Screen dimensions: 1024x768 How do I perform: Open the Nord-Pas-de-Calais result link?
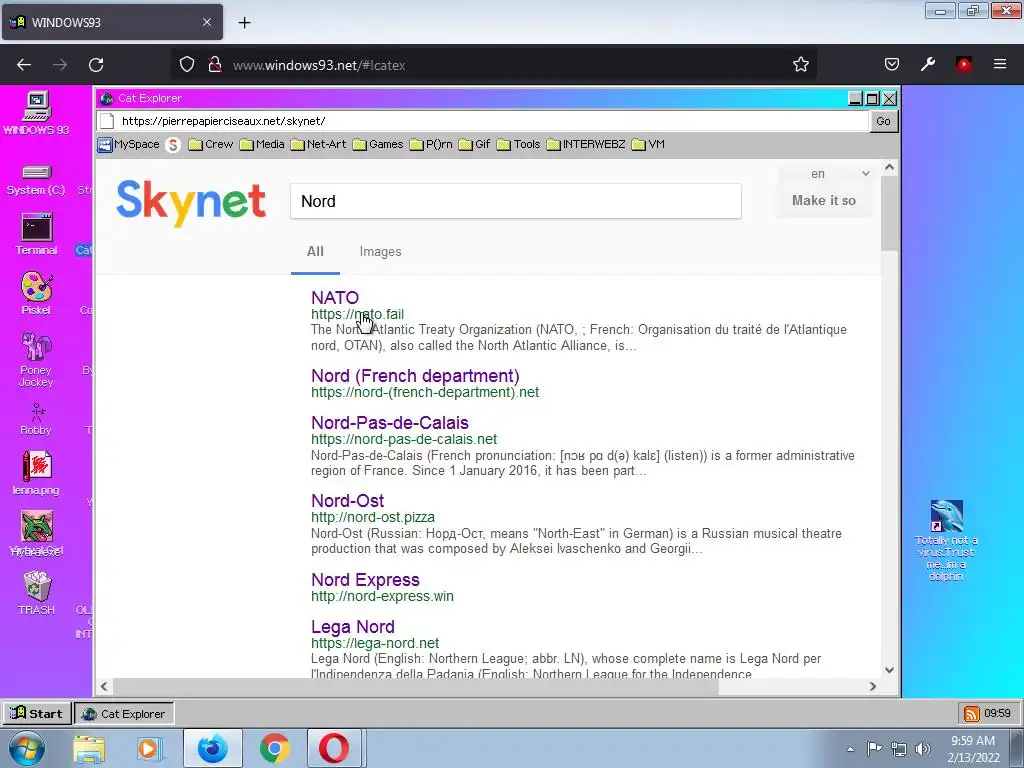click(390, 423)
